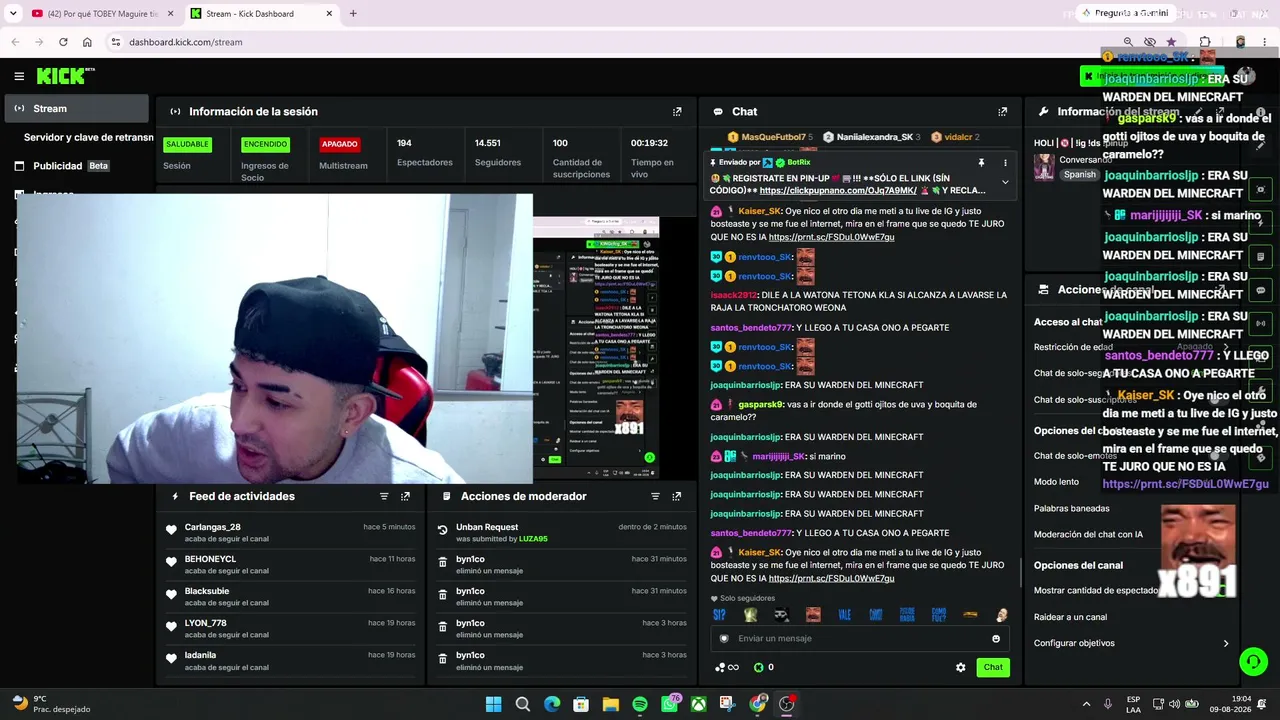Open filter options in Acciones de moderador
The image size is (1280, 720).
[x=656, y=496]
